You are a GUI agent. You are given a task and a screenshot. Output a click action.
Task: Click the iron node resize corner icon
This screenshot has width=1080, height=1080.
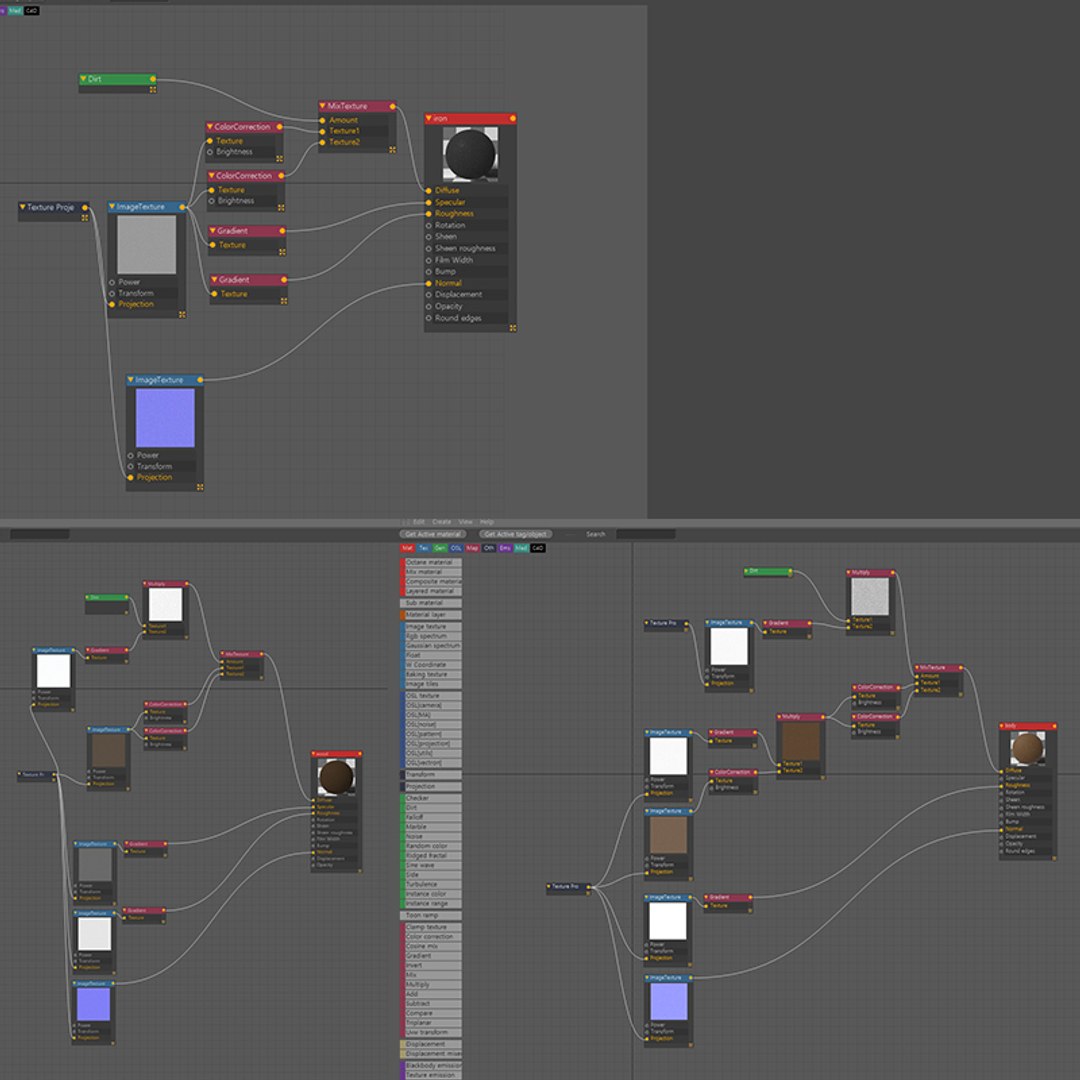[x=512, y=328]
